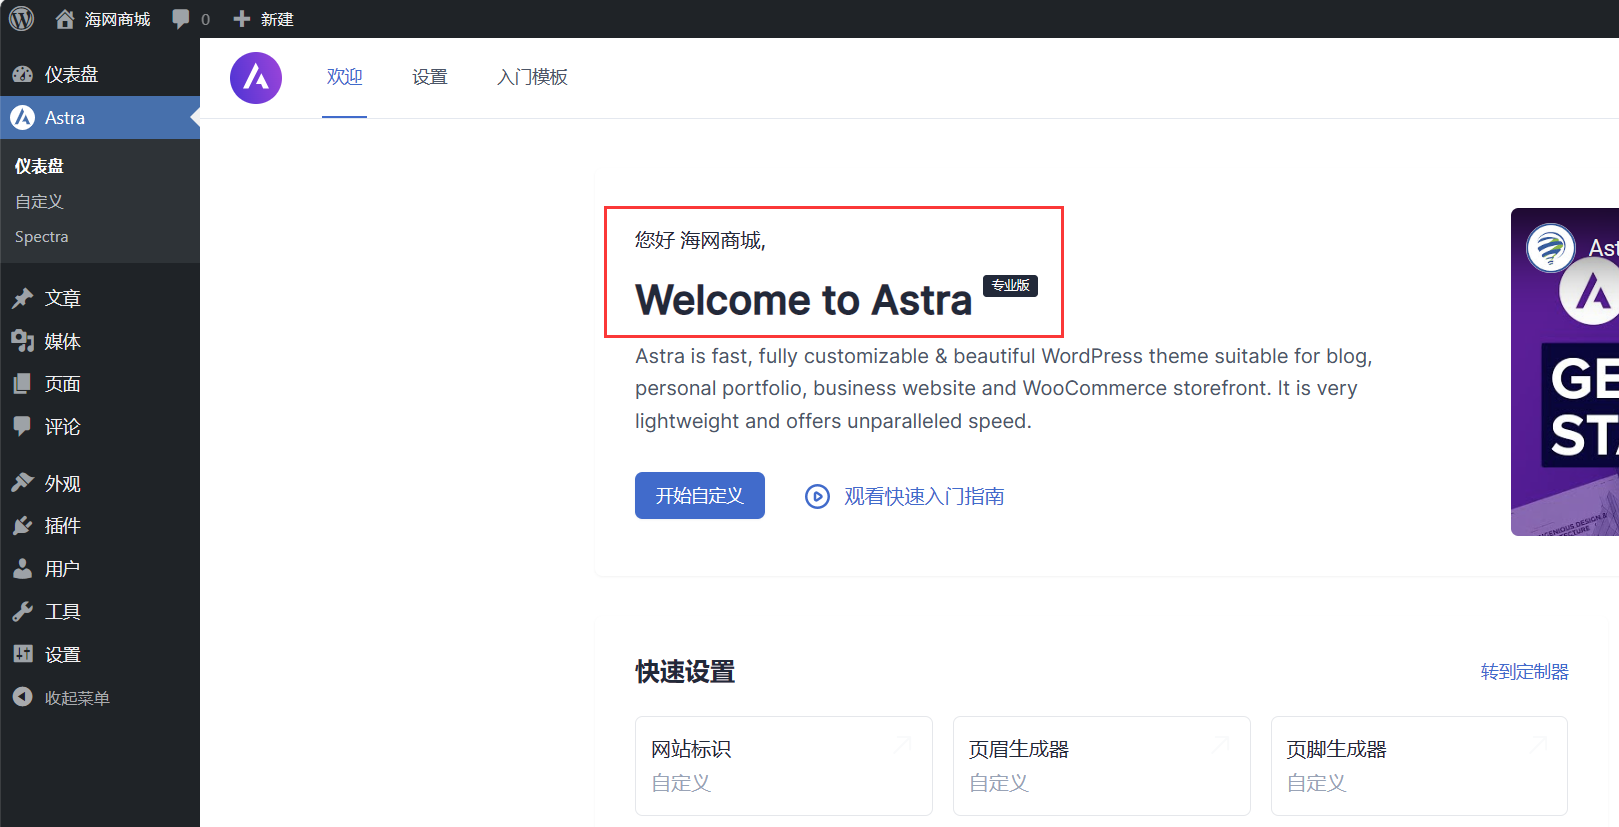This screenshot has height=827, width=1619.
Task: Open Spectra submenu item
Action: [42, 237]
